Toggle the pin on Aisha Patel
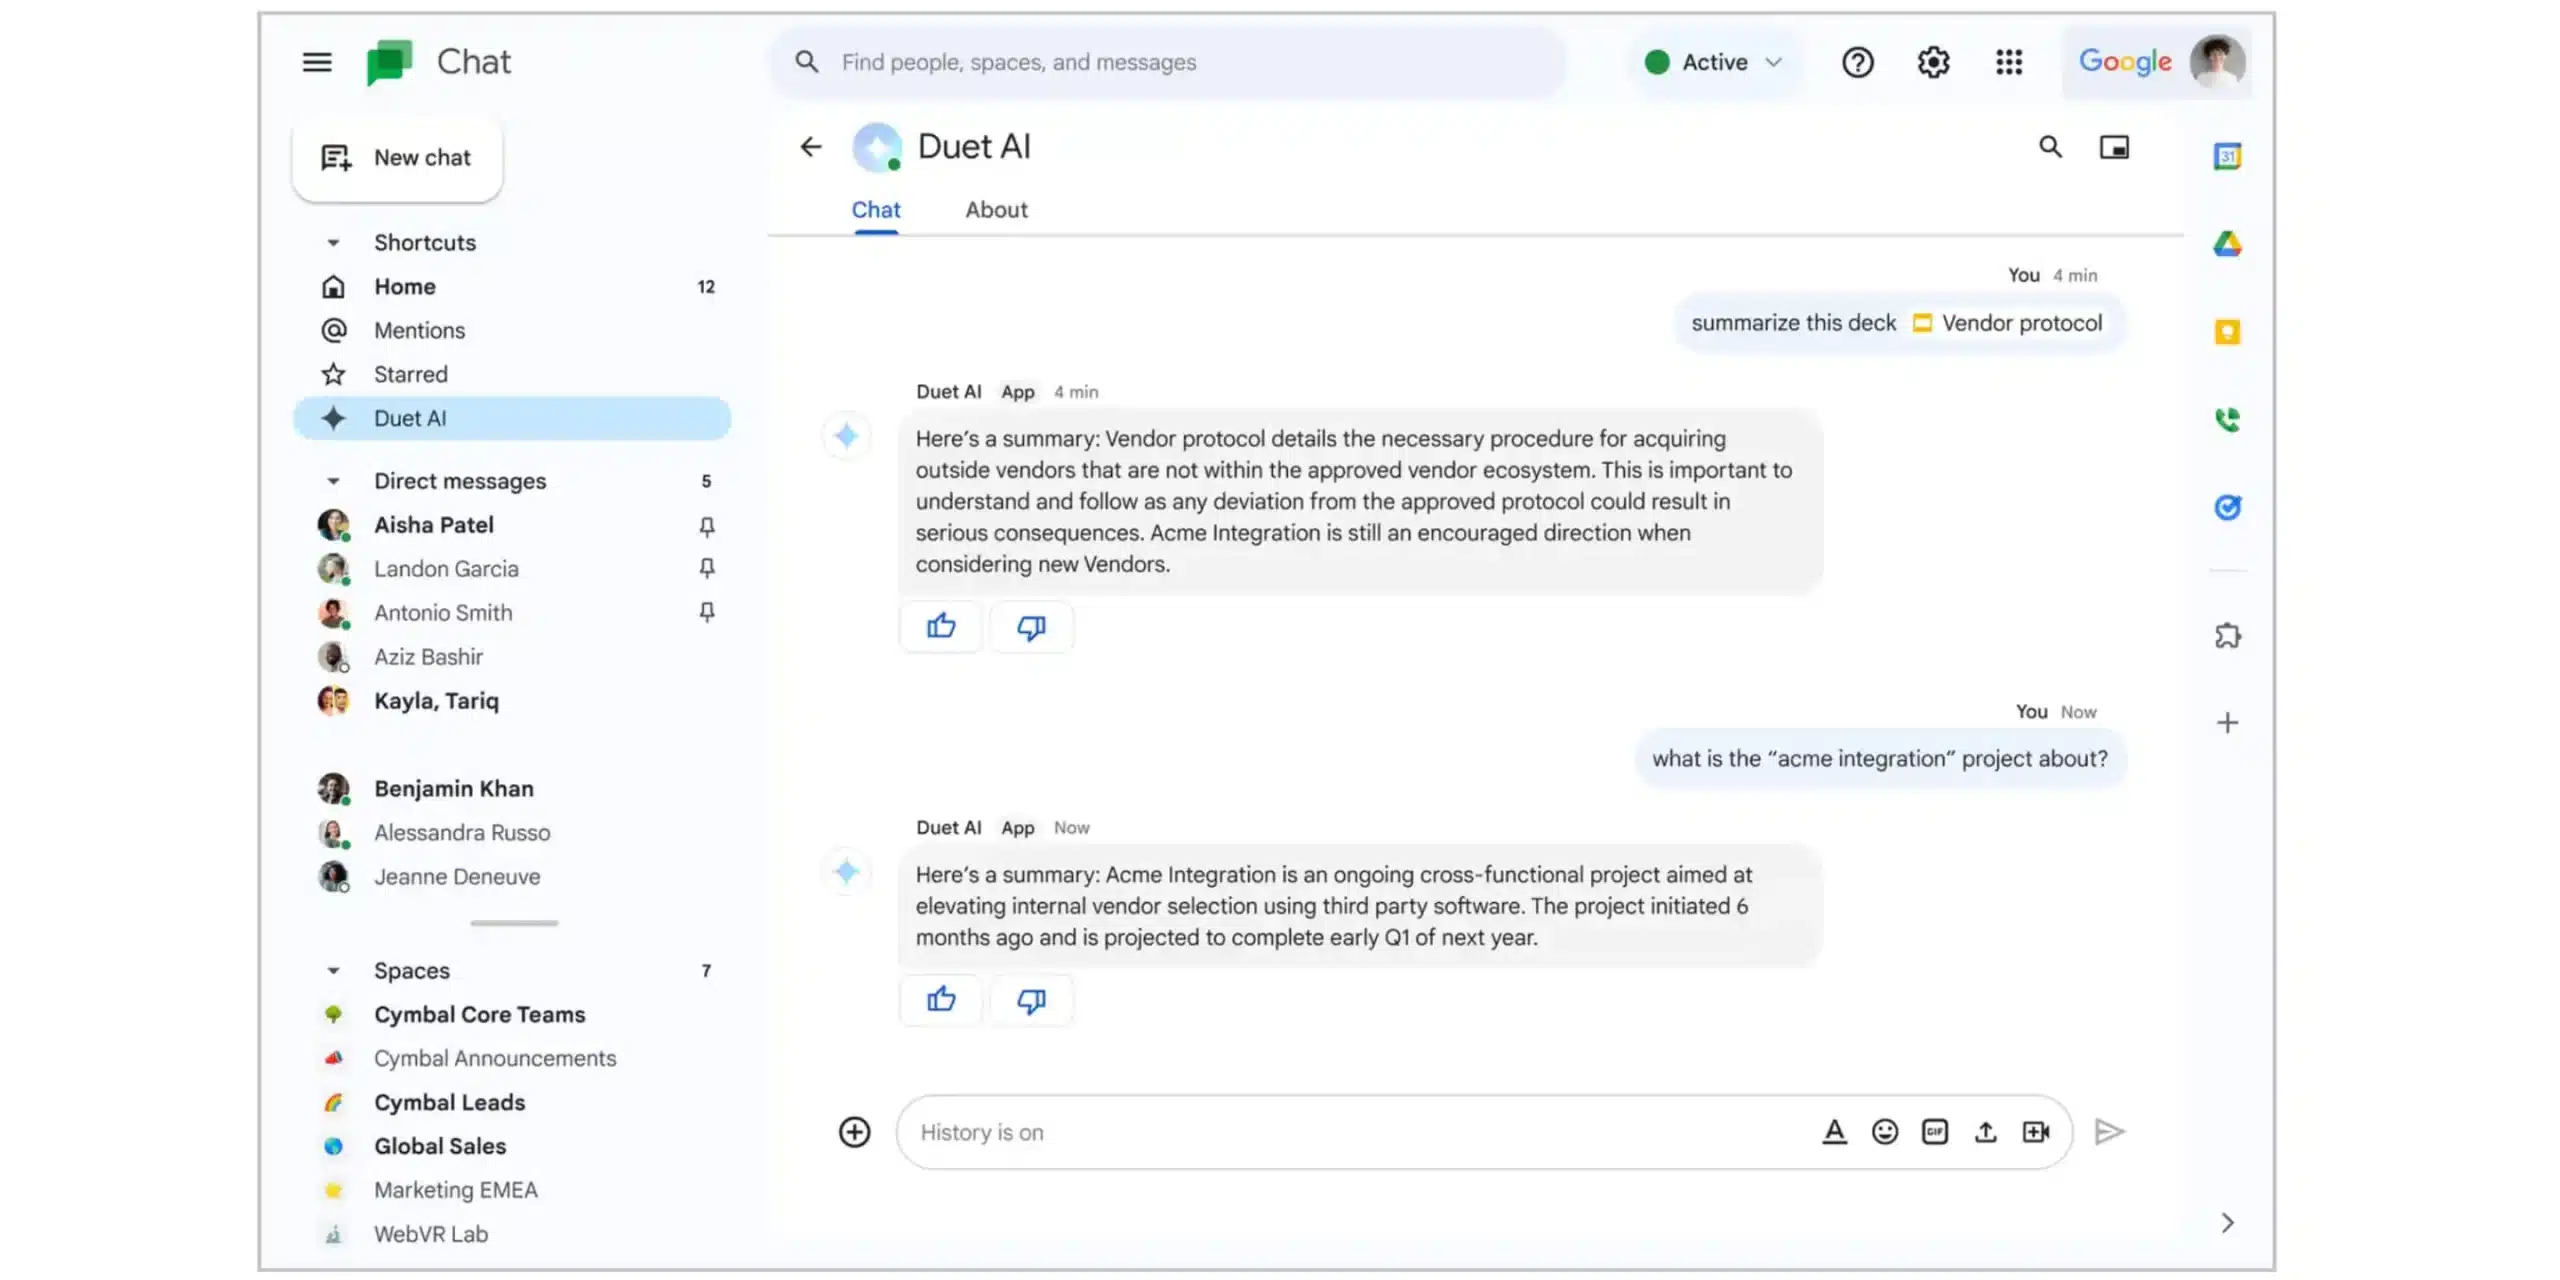This screenshot has width=2560, height=1280. click(706, 525)
